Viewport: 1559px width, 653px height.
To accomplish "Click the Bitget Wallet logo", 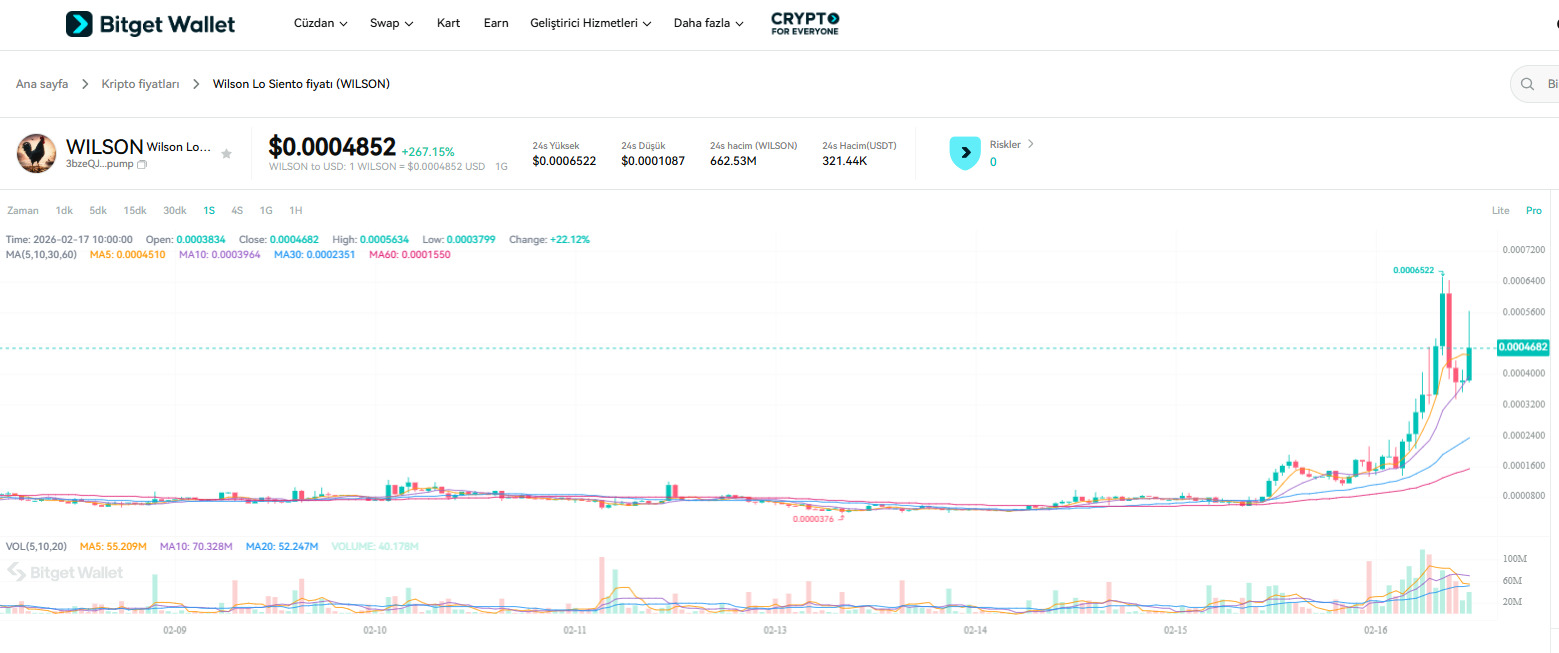I will (148, 23).
